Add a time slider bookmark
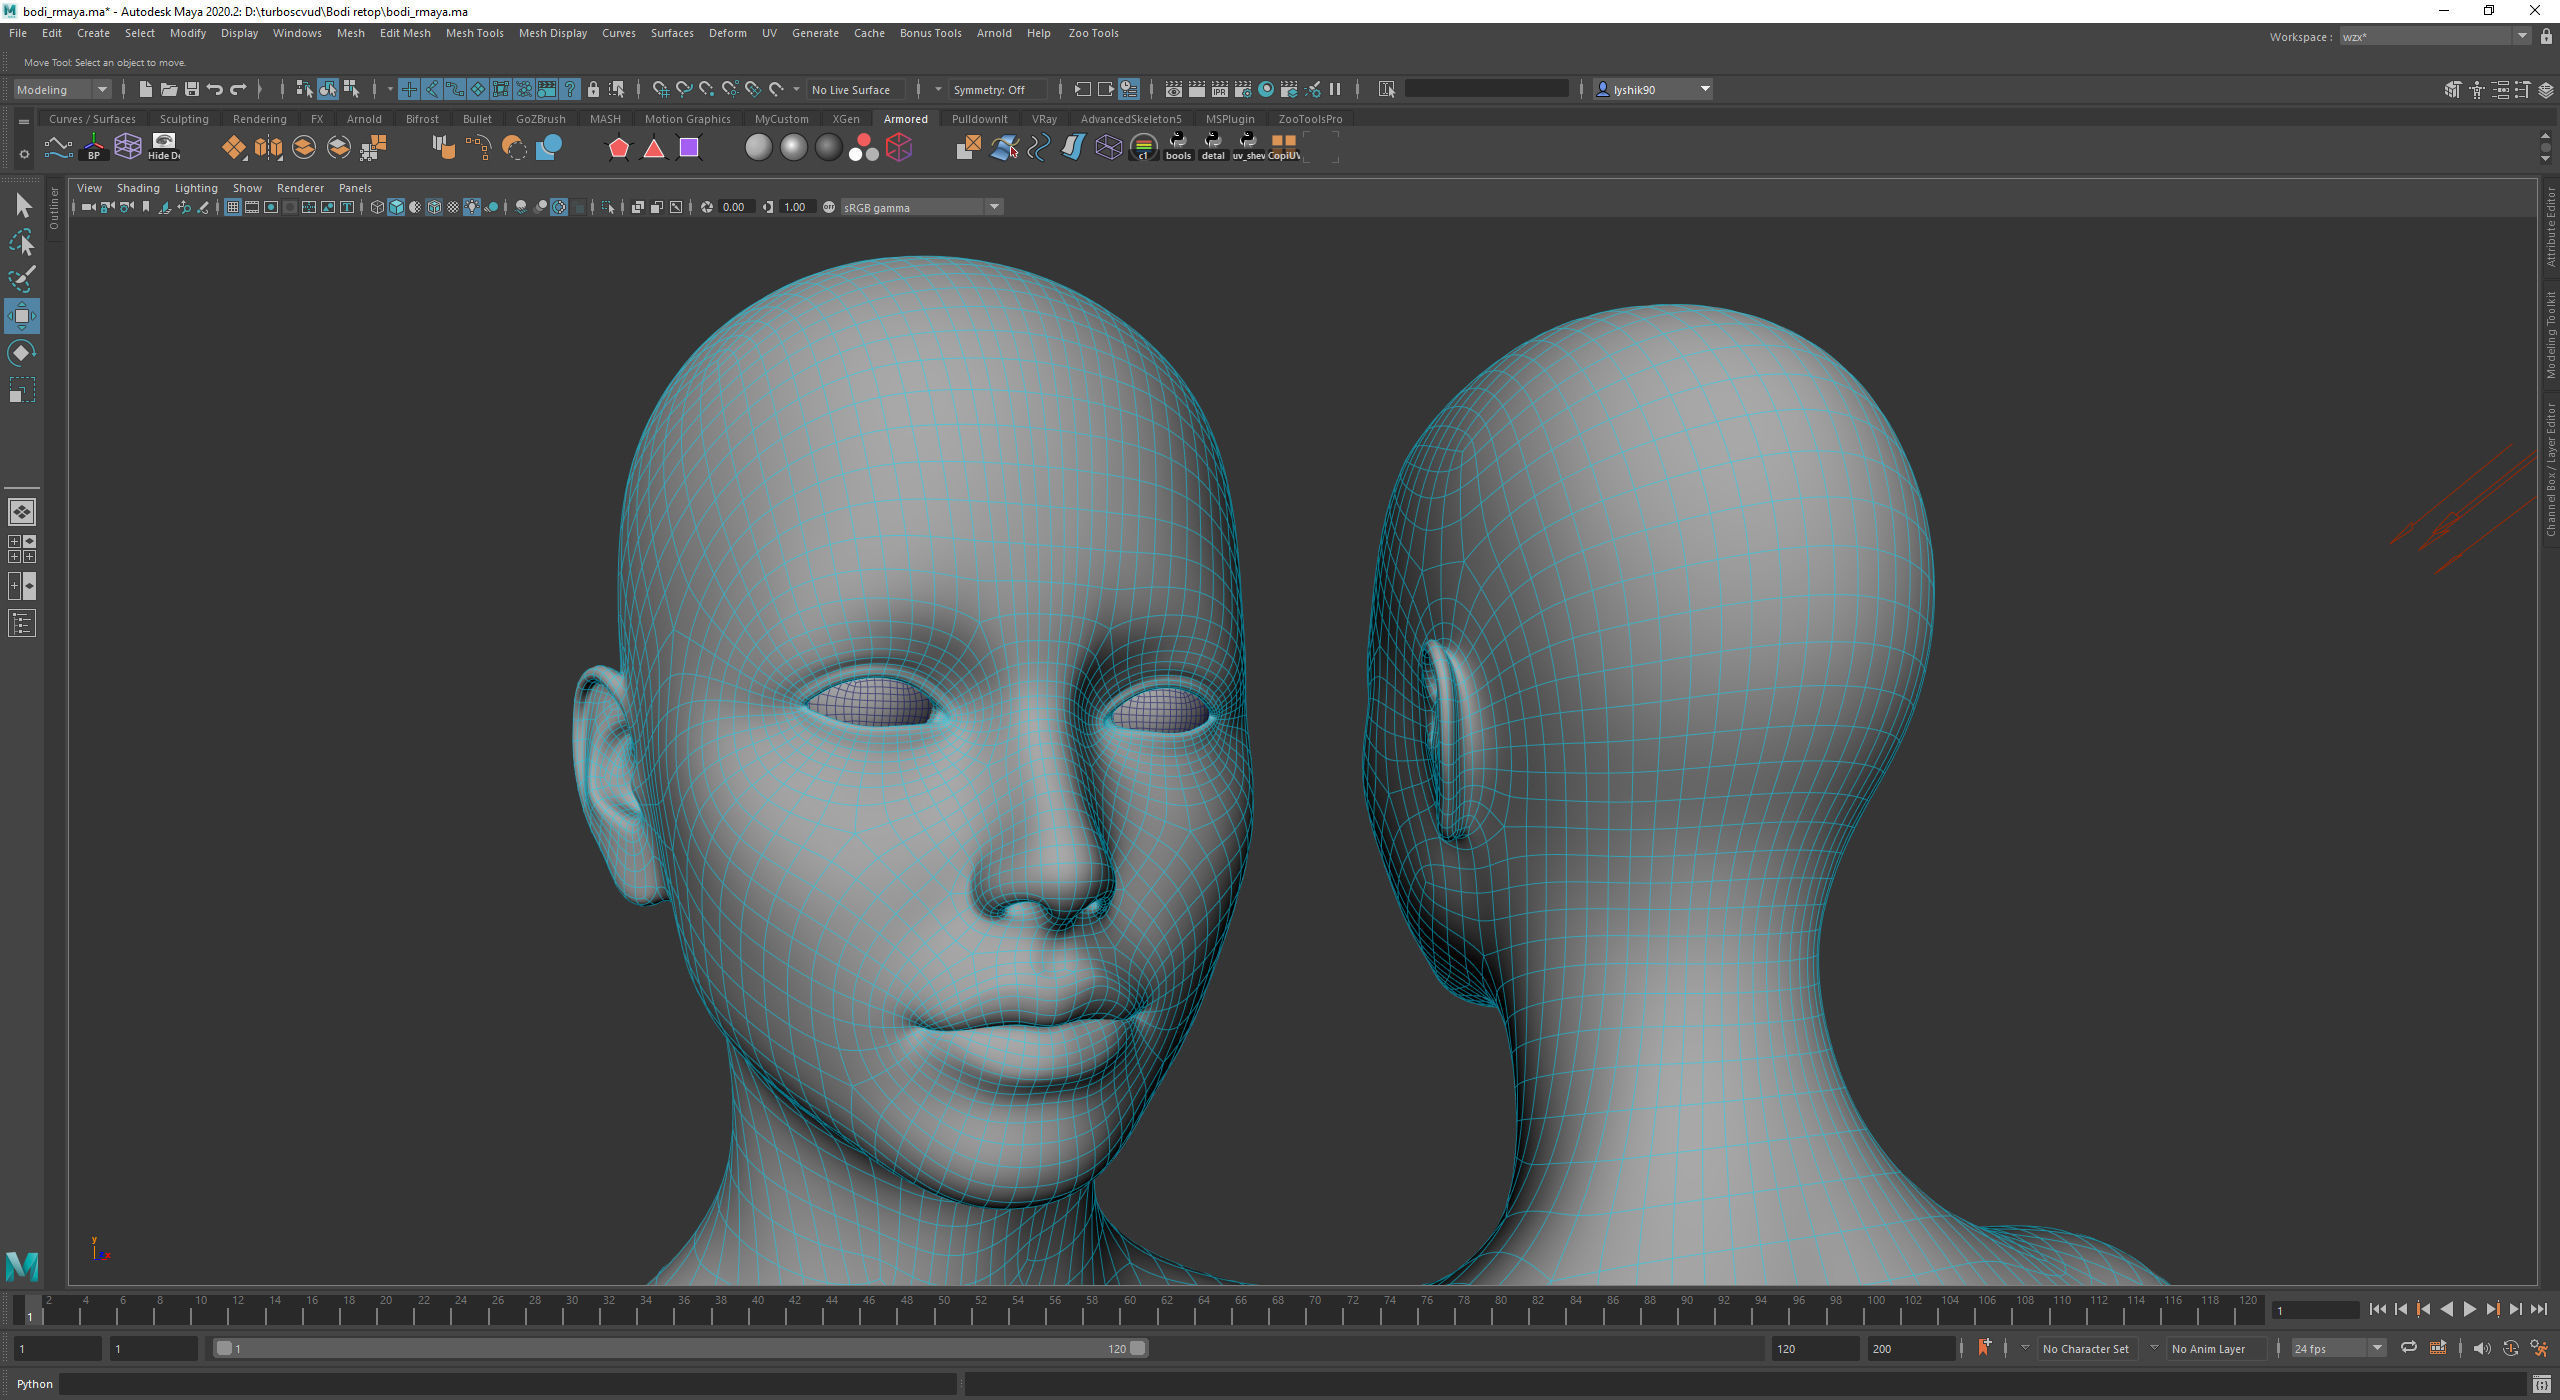Image resolution: width=2560 pixels, height=1400 pixels. click(1984, 1347)
